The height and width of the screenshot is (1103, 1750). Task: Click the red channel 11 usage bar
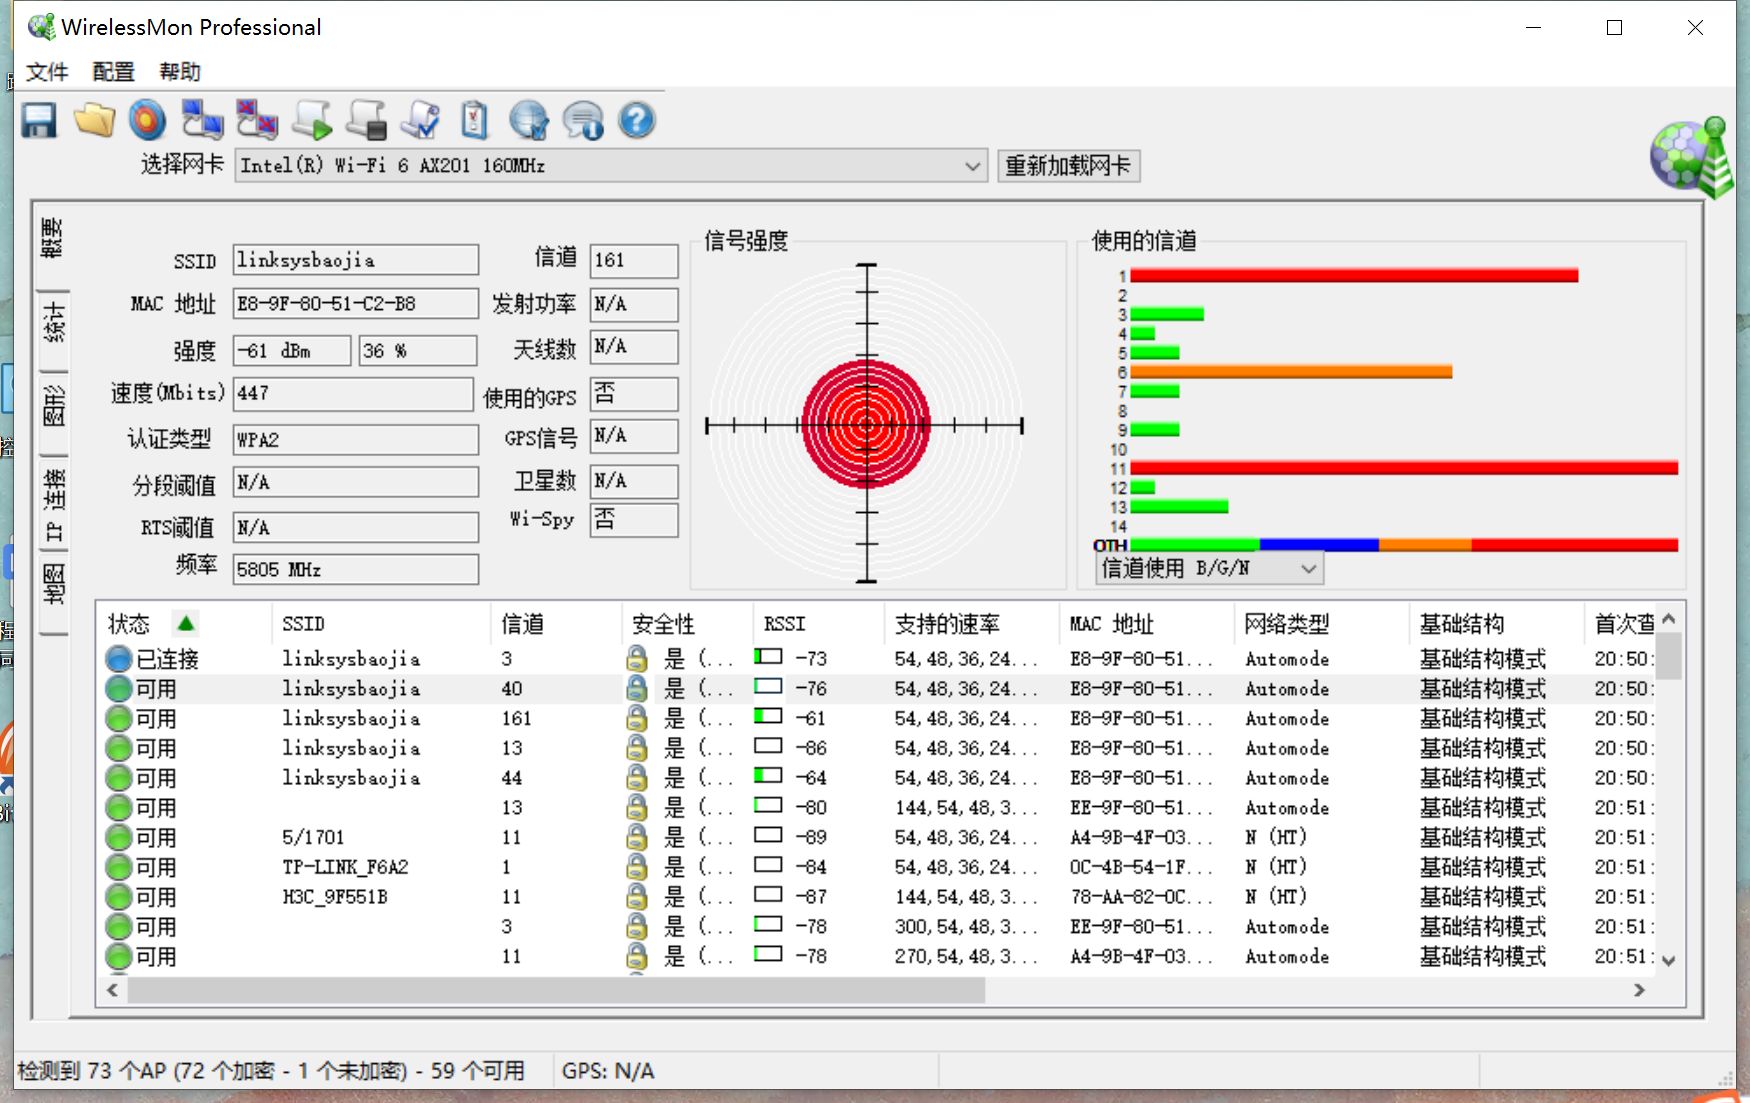1404,468
